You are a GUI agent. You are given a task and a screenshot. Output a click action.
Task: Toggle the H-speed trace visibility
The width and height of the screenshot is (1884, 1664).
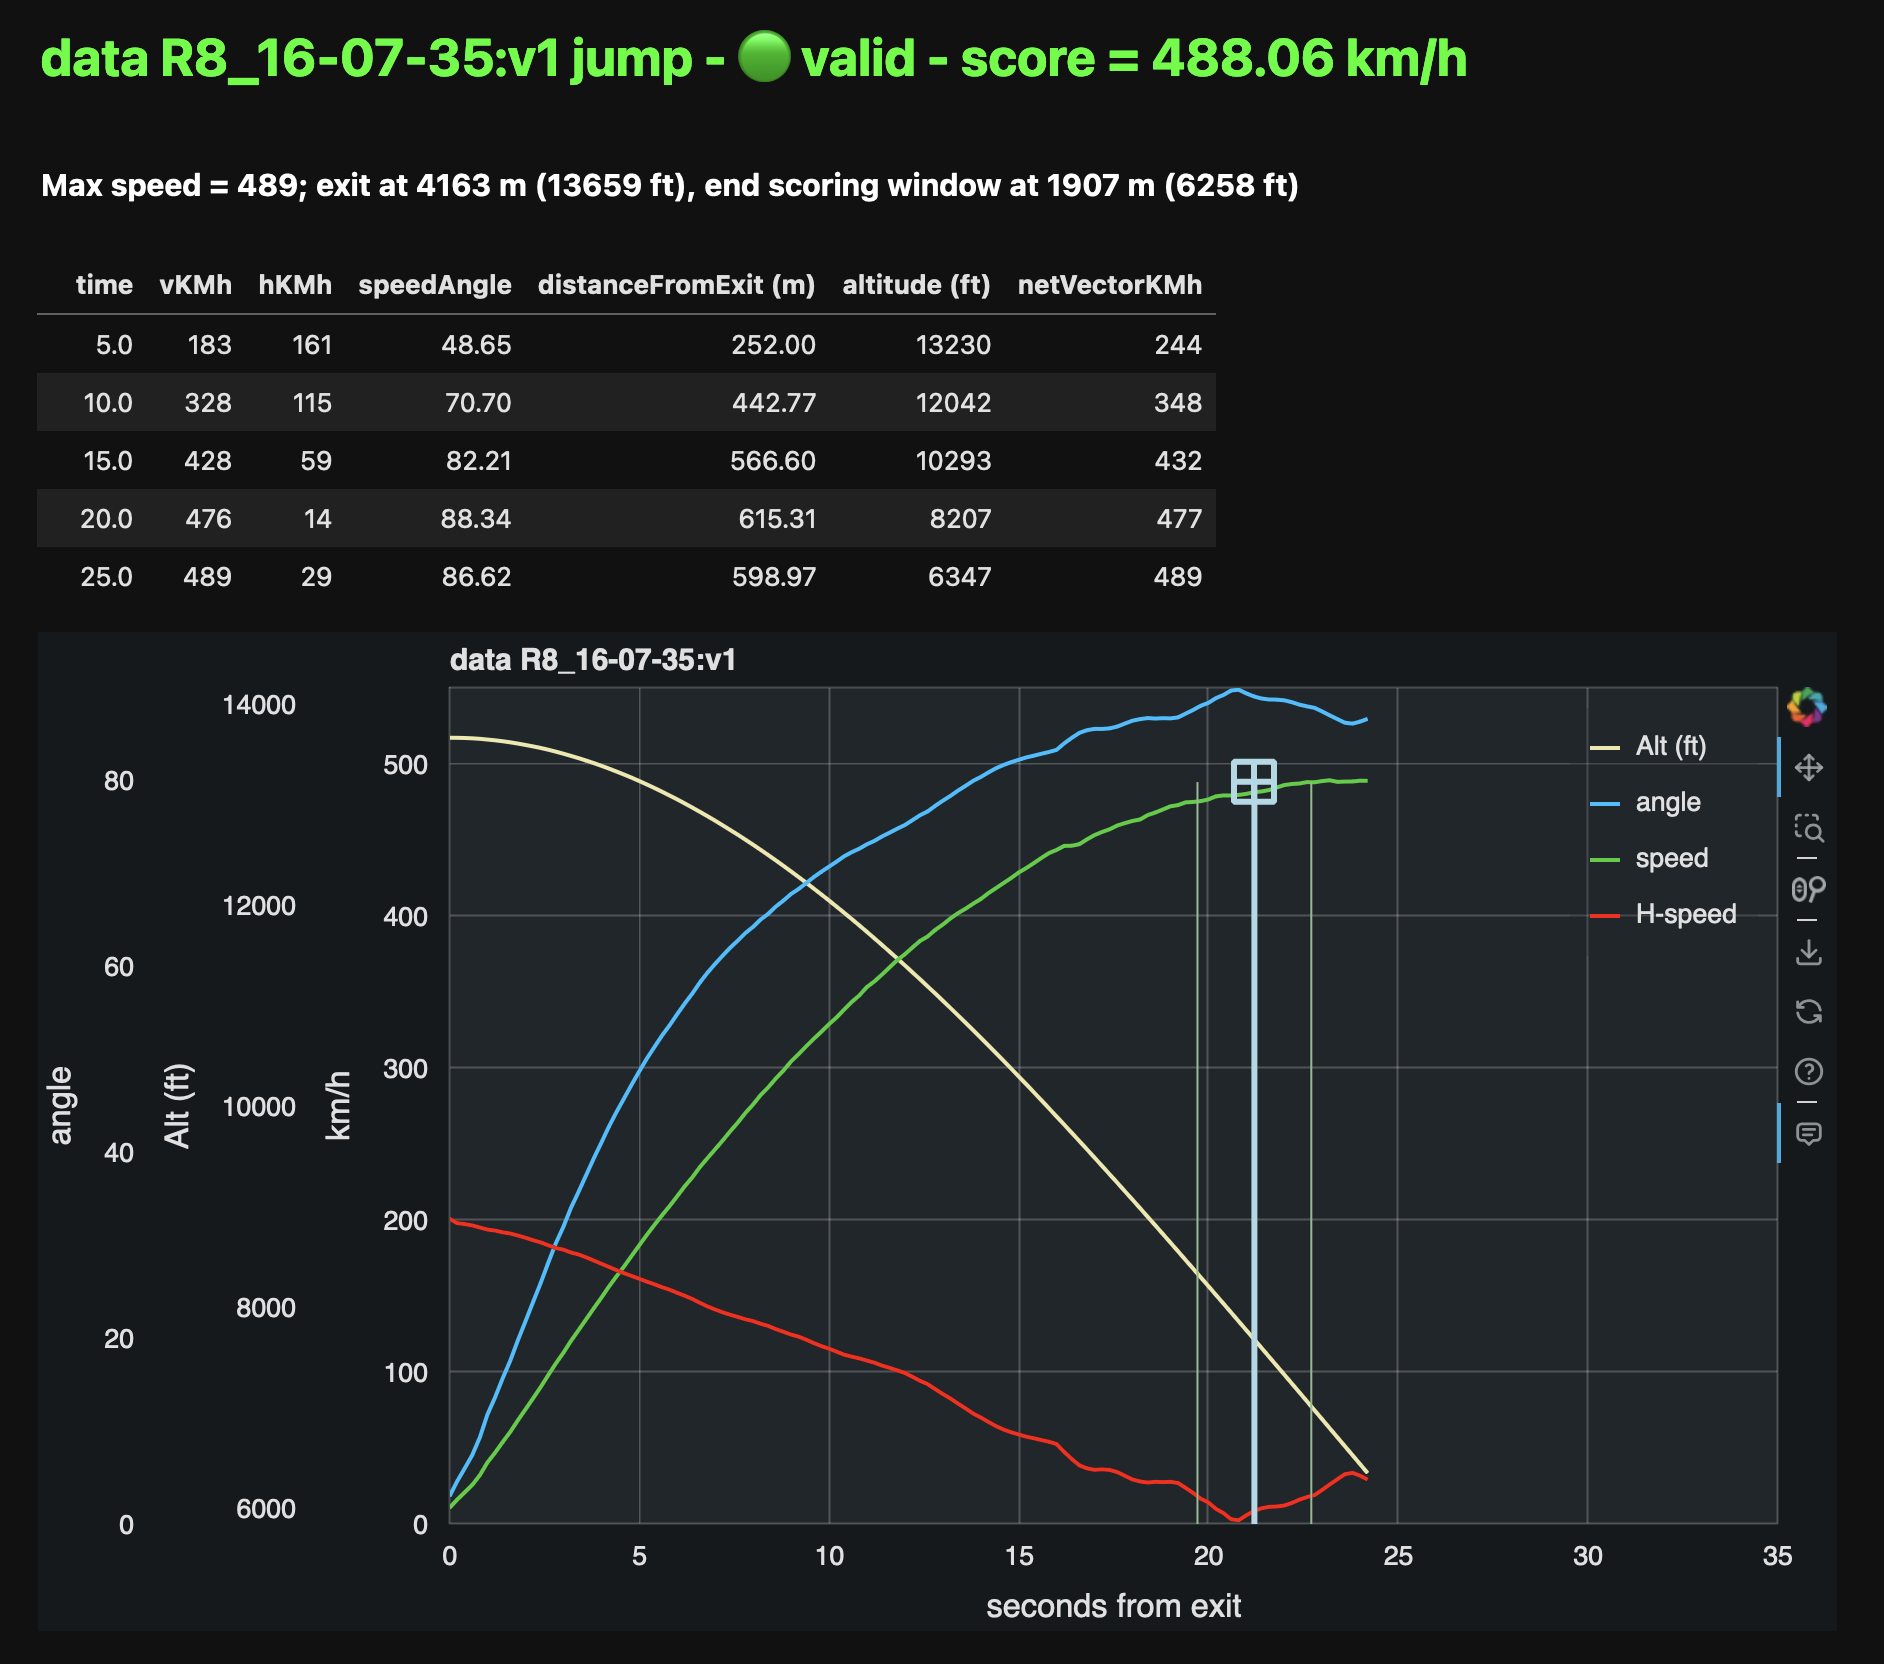pyautogui.click(x=1685, y=913)
